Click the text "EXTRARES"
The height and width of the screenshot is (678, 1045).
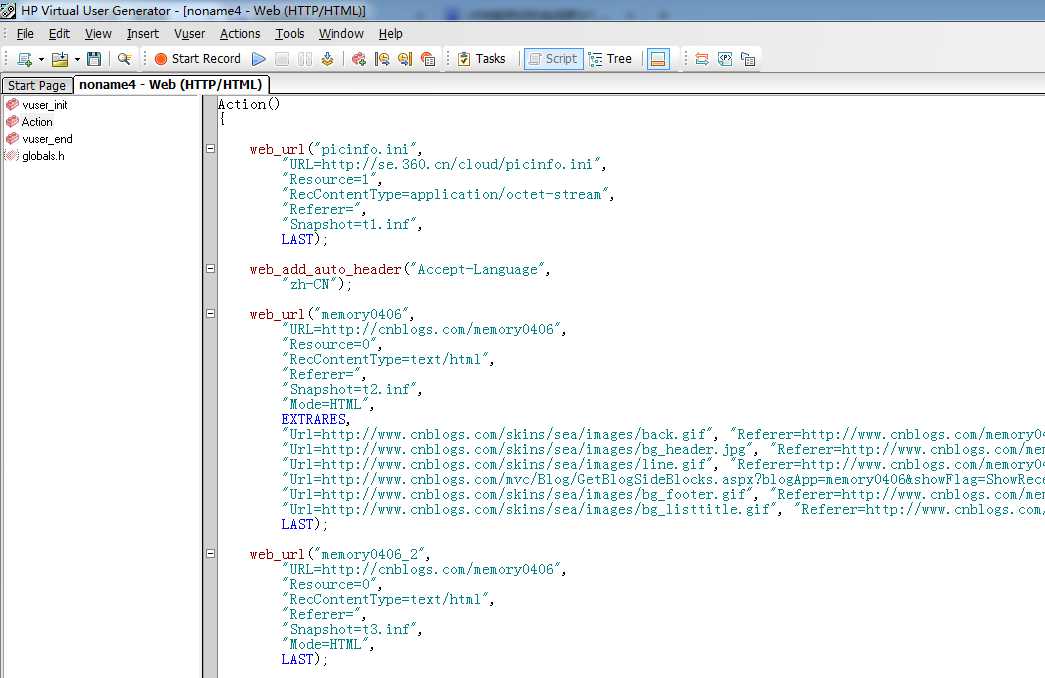point(314,419)
